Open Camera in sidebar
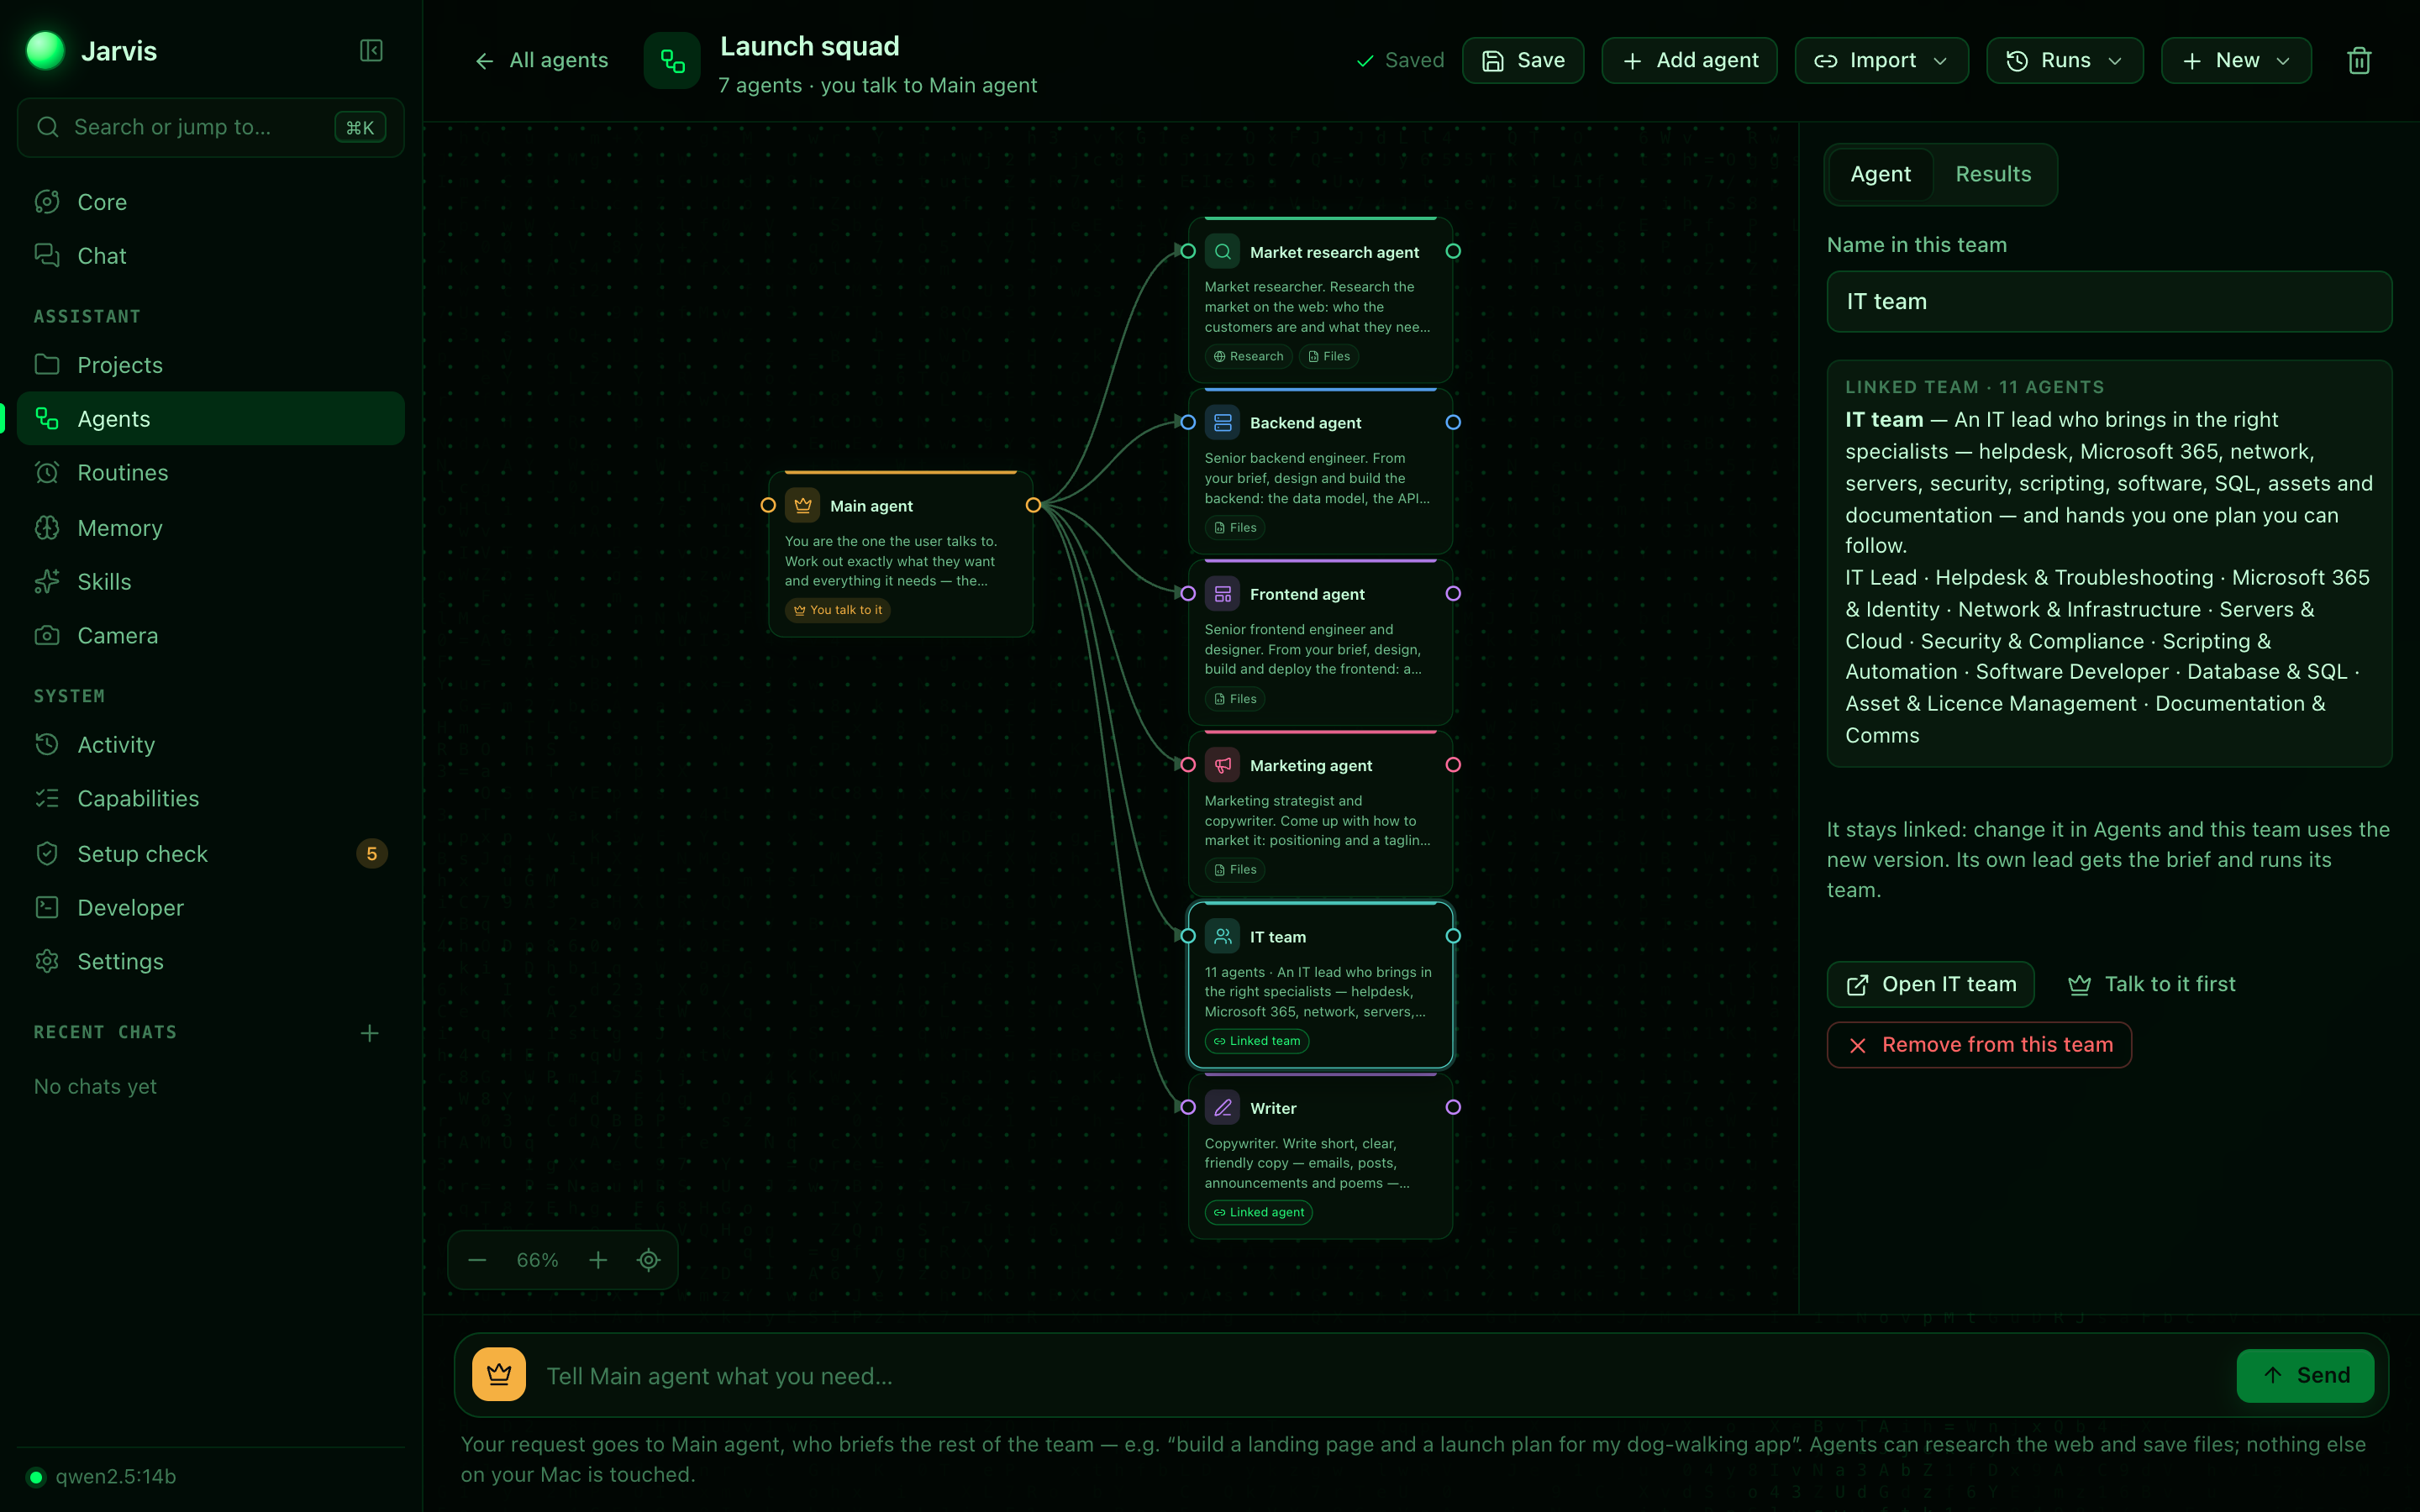 click(211, 636)
